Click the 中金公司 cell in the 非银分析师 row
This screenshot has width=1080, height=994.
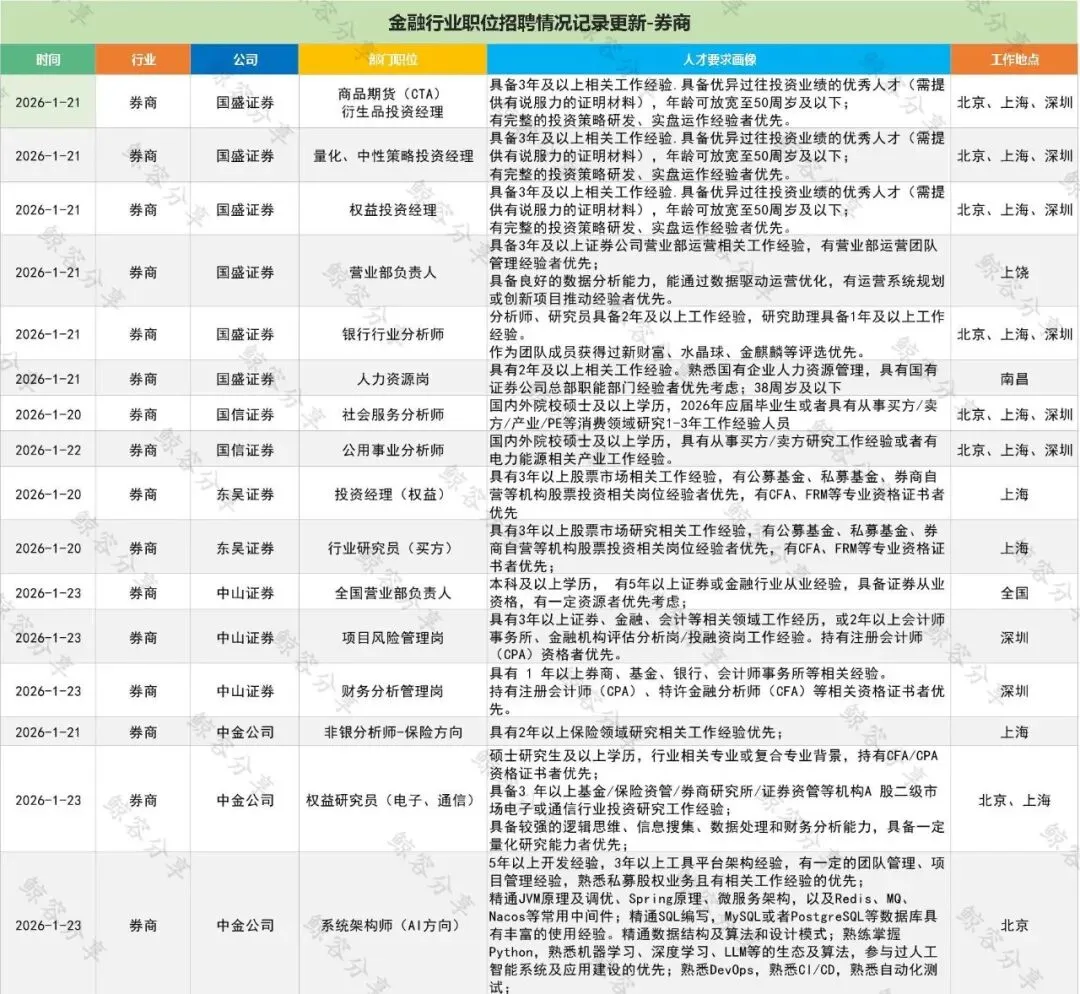click(245, 732)
